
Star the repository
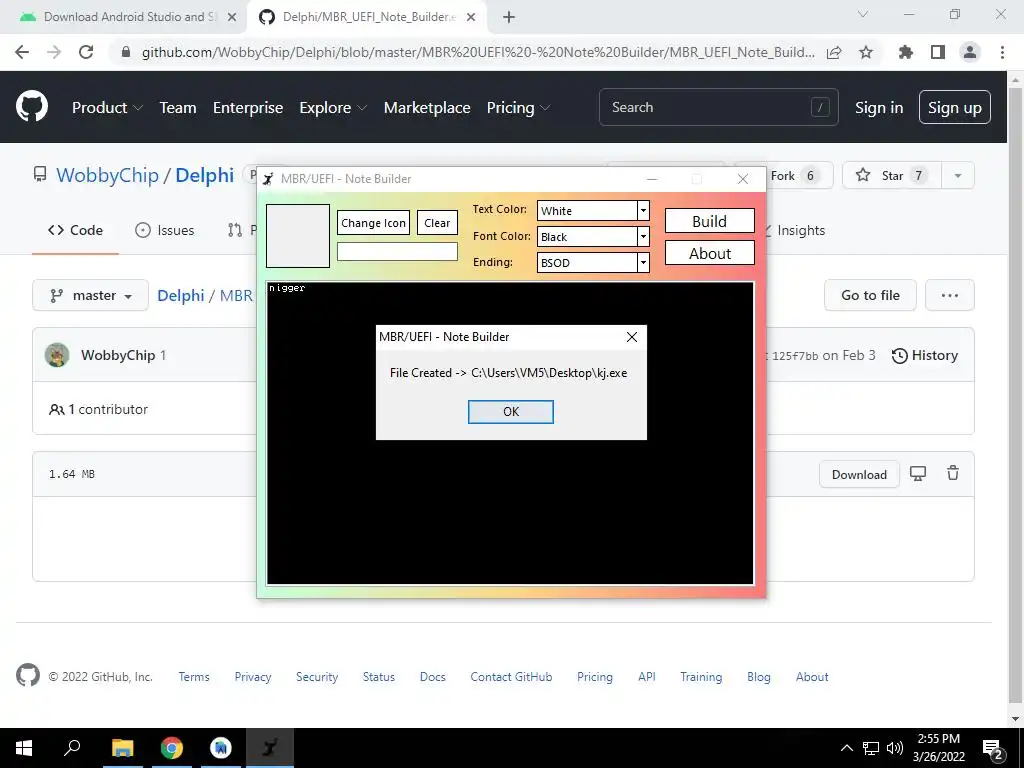[x=892, y=175]
